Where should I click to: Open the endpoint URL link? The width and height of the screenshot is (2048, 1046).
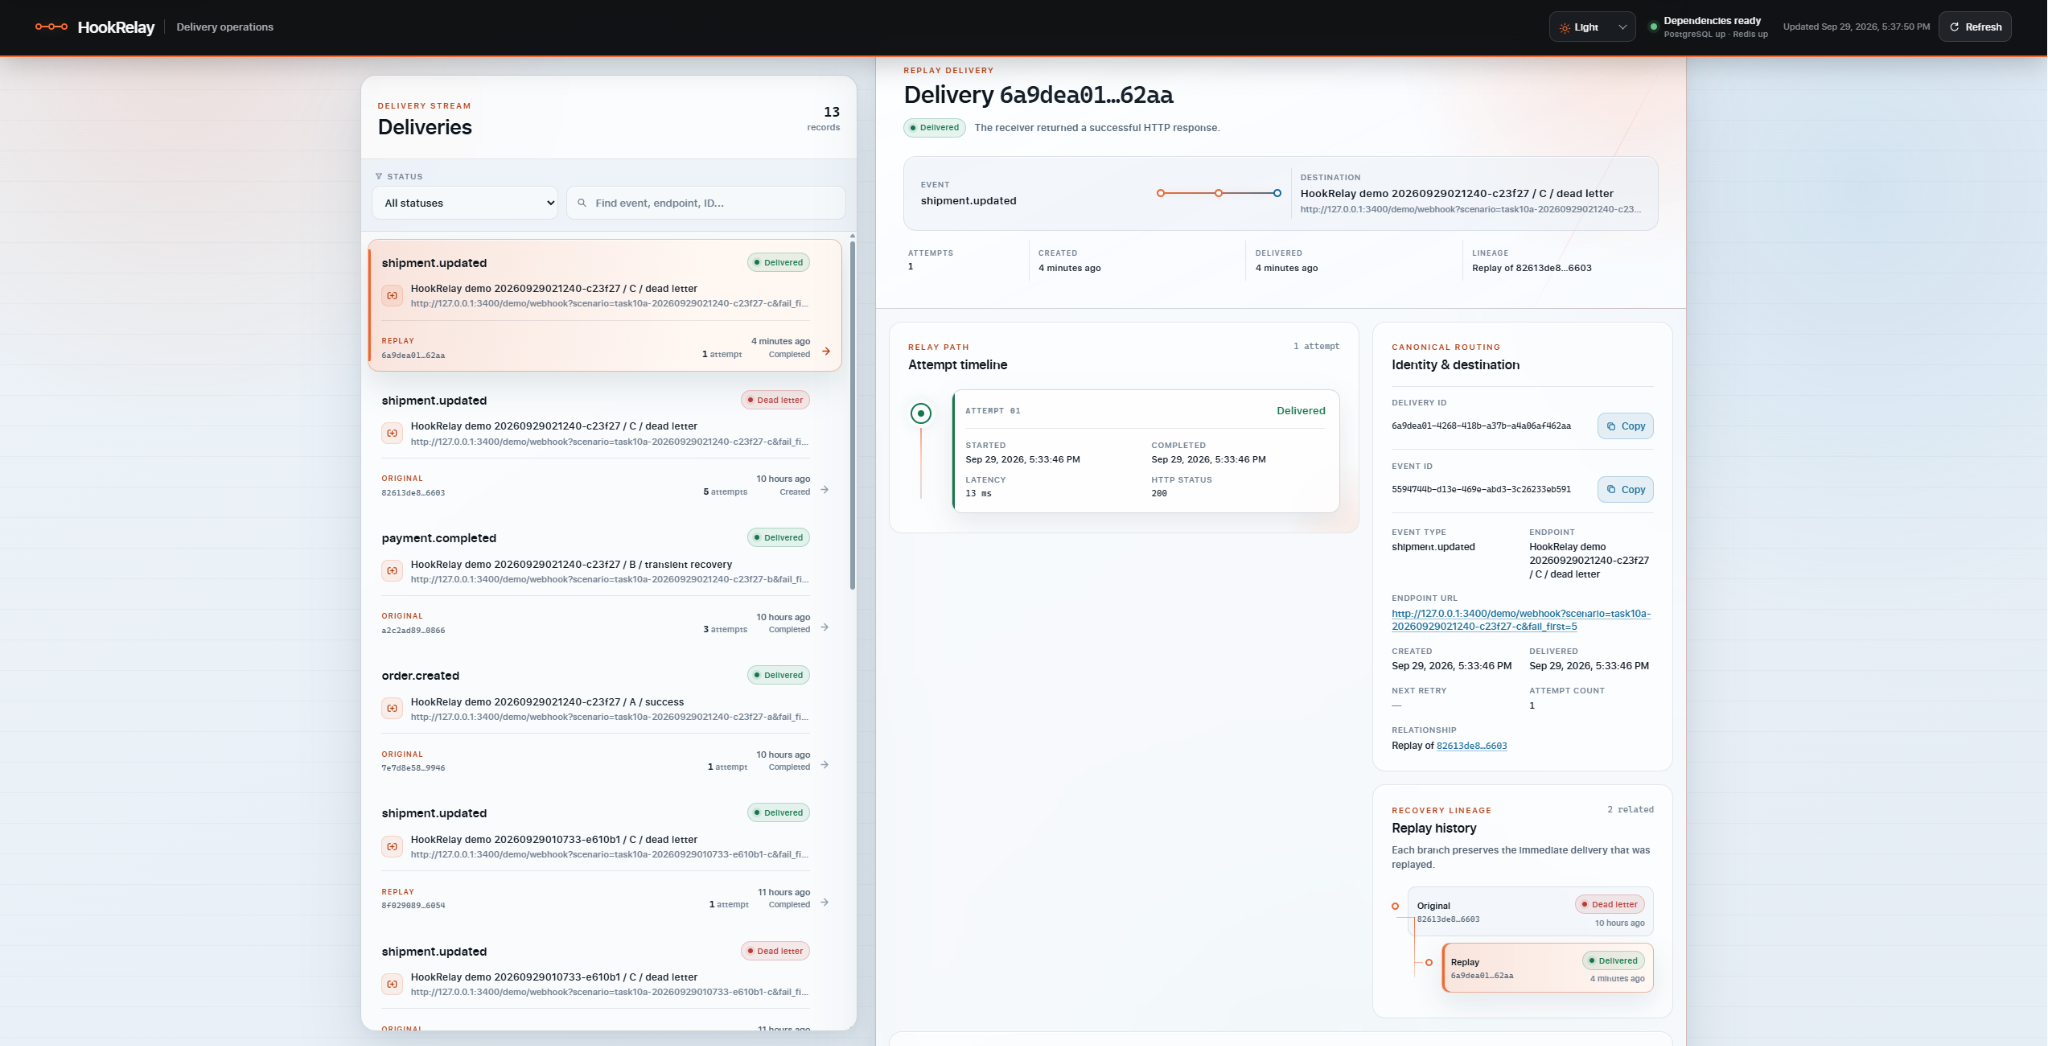(x=1520, y=620)
